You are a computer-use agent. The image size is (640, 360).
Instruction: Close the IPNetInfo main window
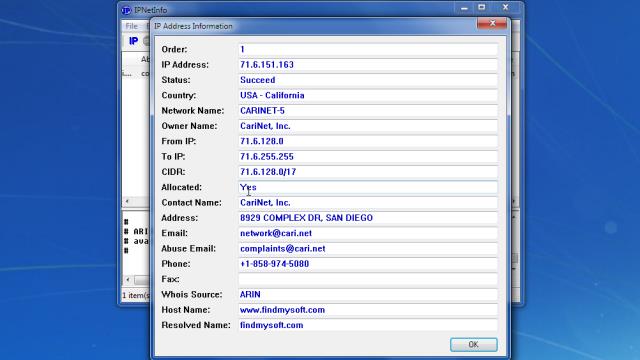point(505,7)
